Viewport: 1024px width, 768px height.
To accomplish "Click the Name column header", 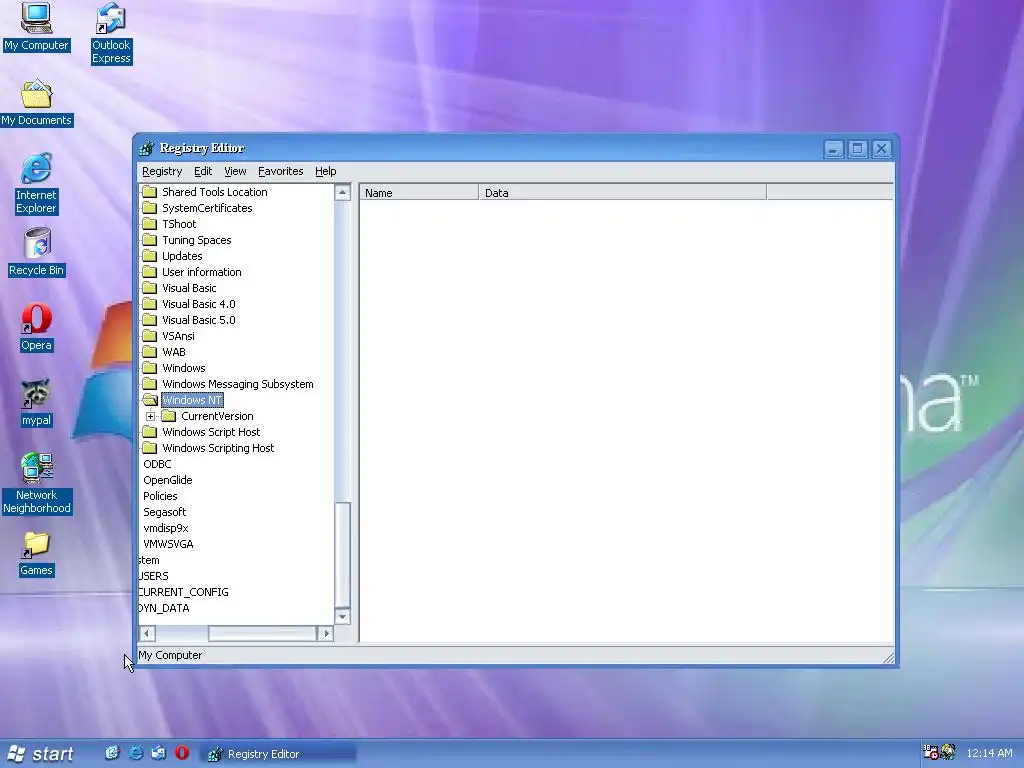I will point(419,193).
